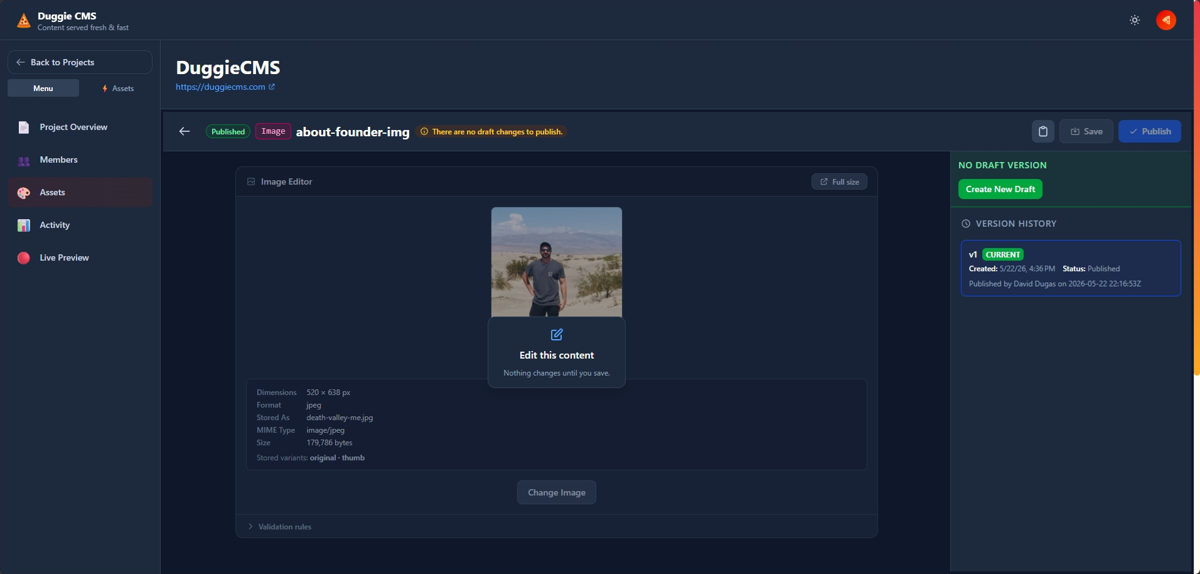
Task: Open Live Preview in sidebar
Action: [80, 258]
